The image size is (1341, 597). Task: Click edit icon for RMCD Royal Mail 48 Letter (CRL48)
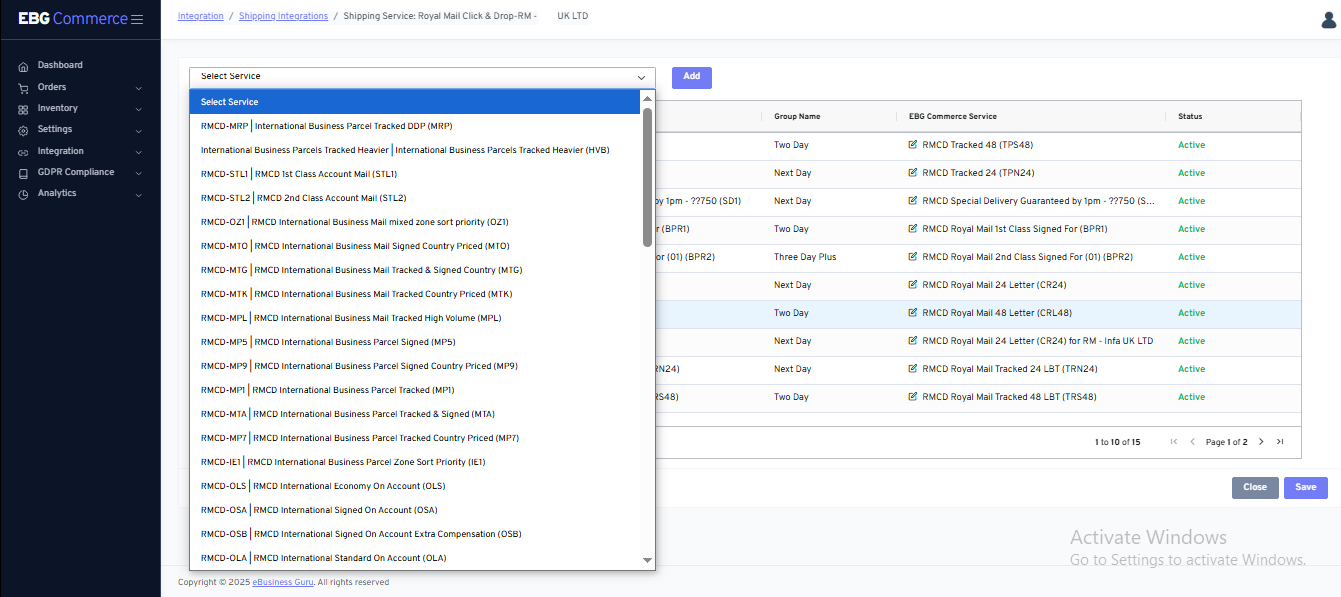point(912,313)
